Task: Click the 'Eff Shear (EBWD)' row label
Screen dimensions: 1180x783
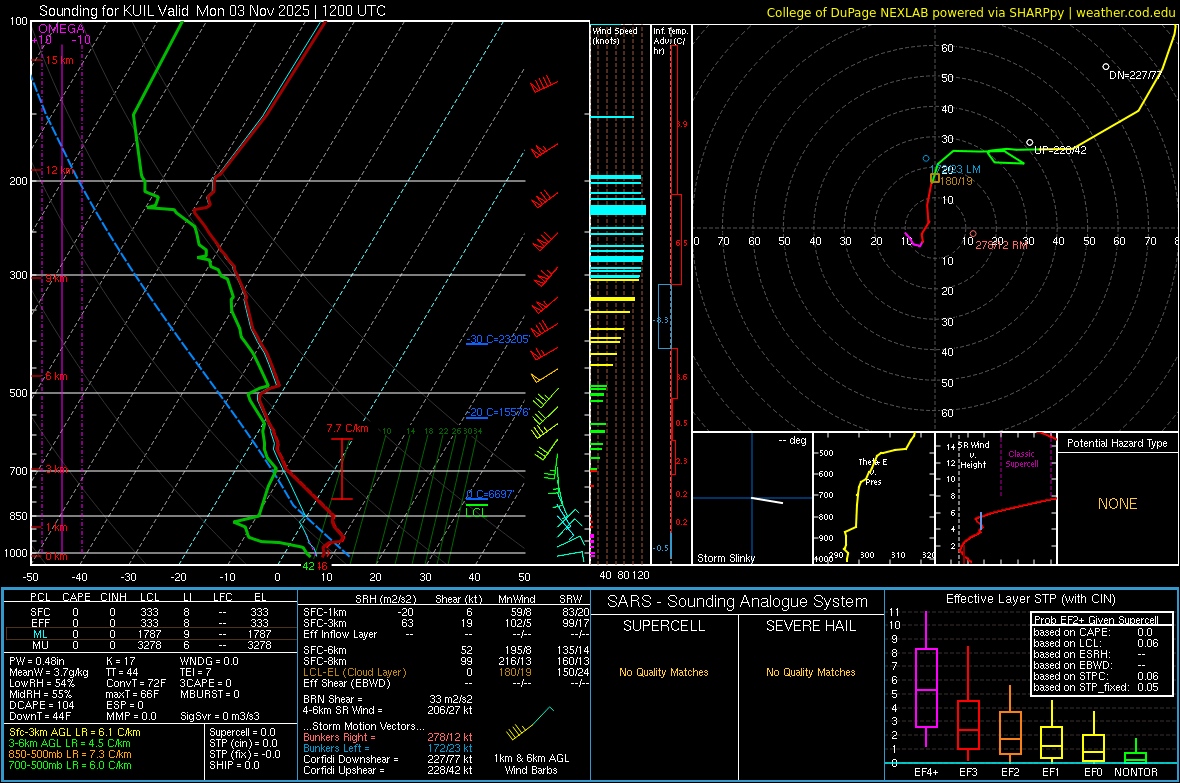Action: pos(346,683)
